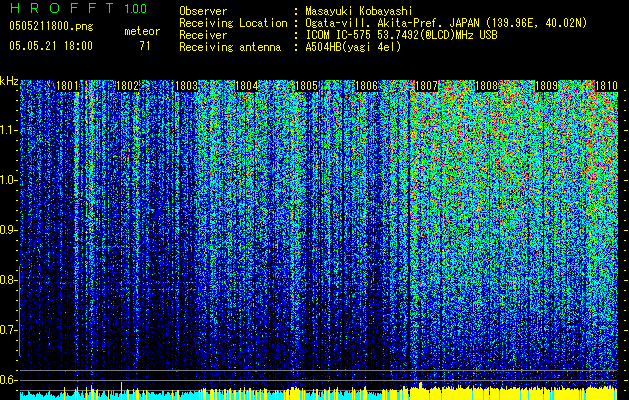
Task: Click the 1806 time marker
Action: click(367, 86)
